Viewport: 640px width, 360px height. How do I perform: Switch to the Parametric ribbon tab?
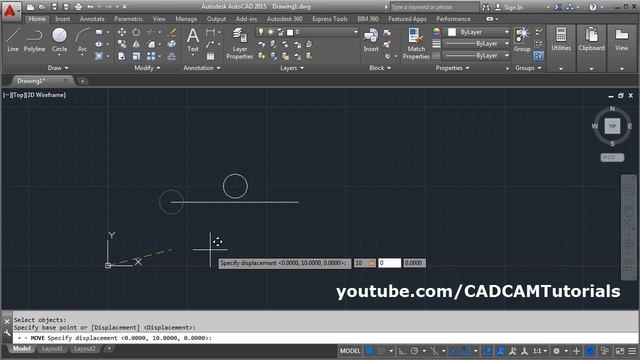129,19
